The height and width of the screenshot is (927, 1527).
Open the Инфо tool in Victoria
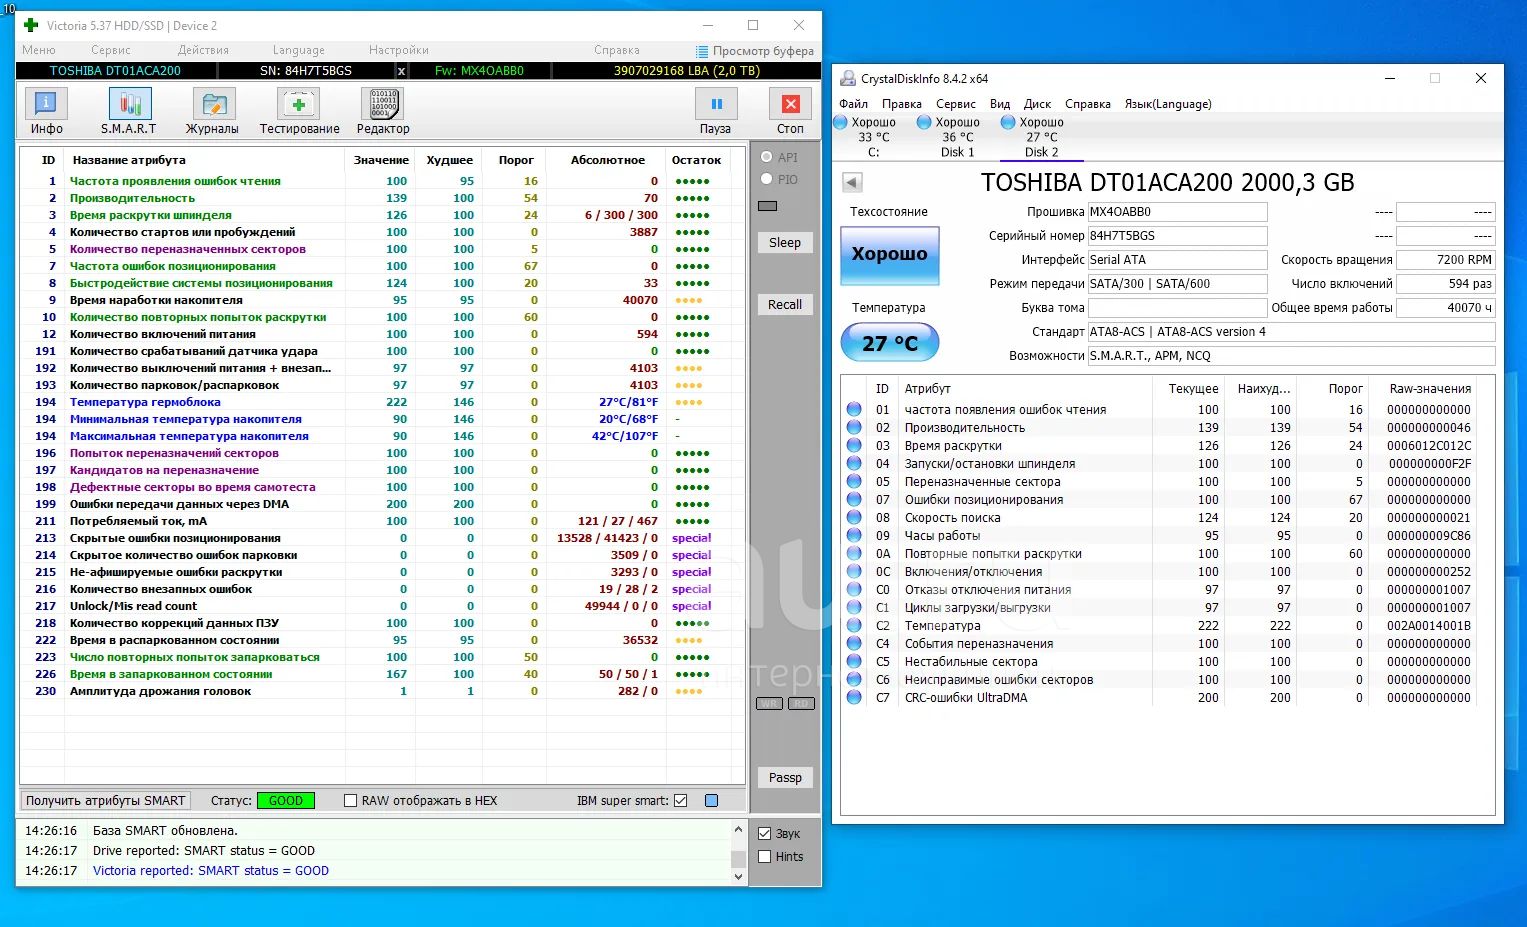(x=46, y=111)
